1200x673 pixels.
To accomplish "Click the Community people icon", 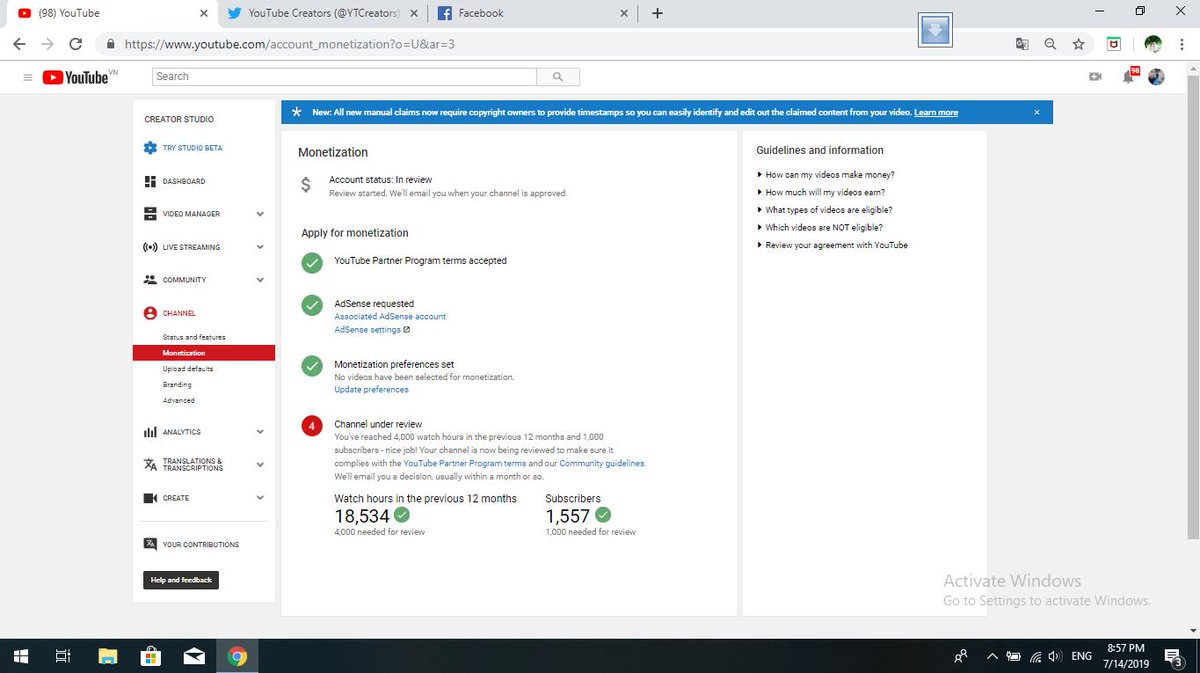I will pos(150,280).
